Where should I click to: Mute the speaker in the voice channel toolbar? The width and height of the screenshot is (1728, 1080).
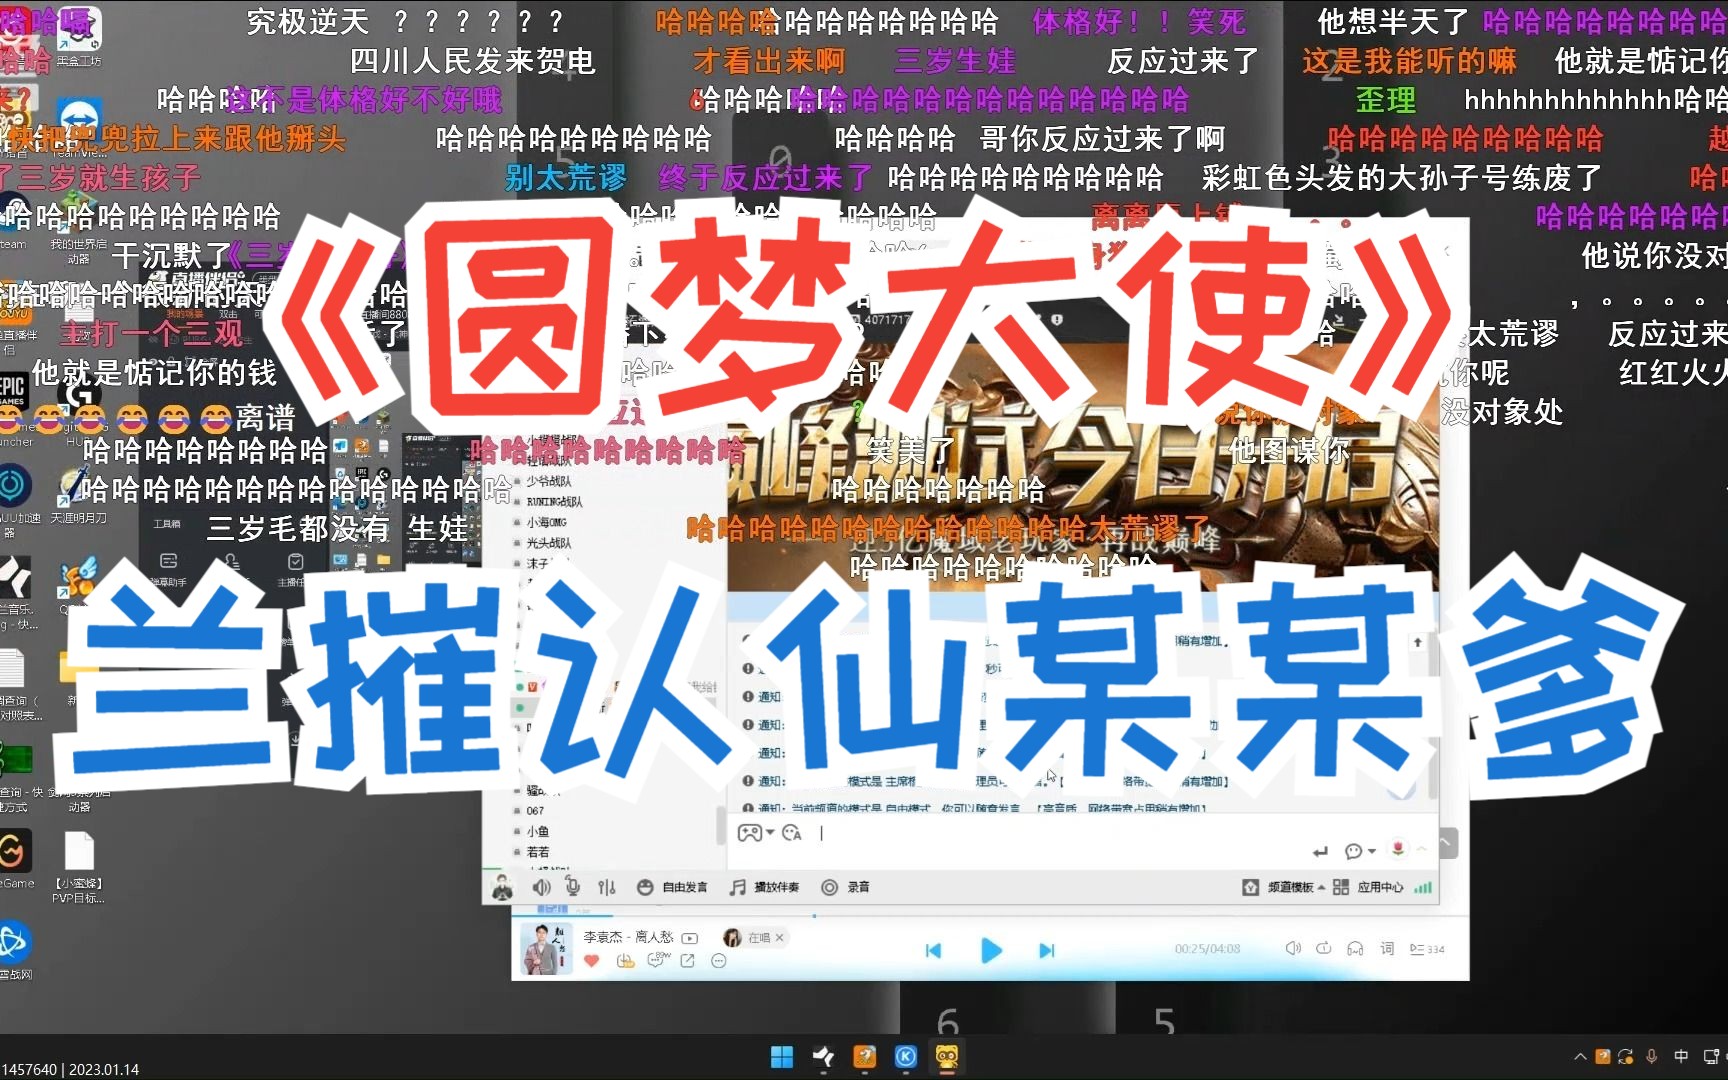point(541,887)
